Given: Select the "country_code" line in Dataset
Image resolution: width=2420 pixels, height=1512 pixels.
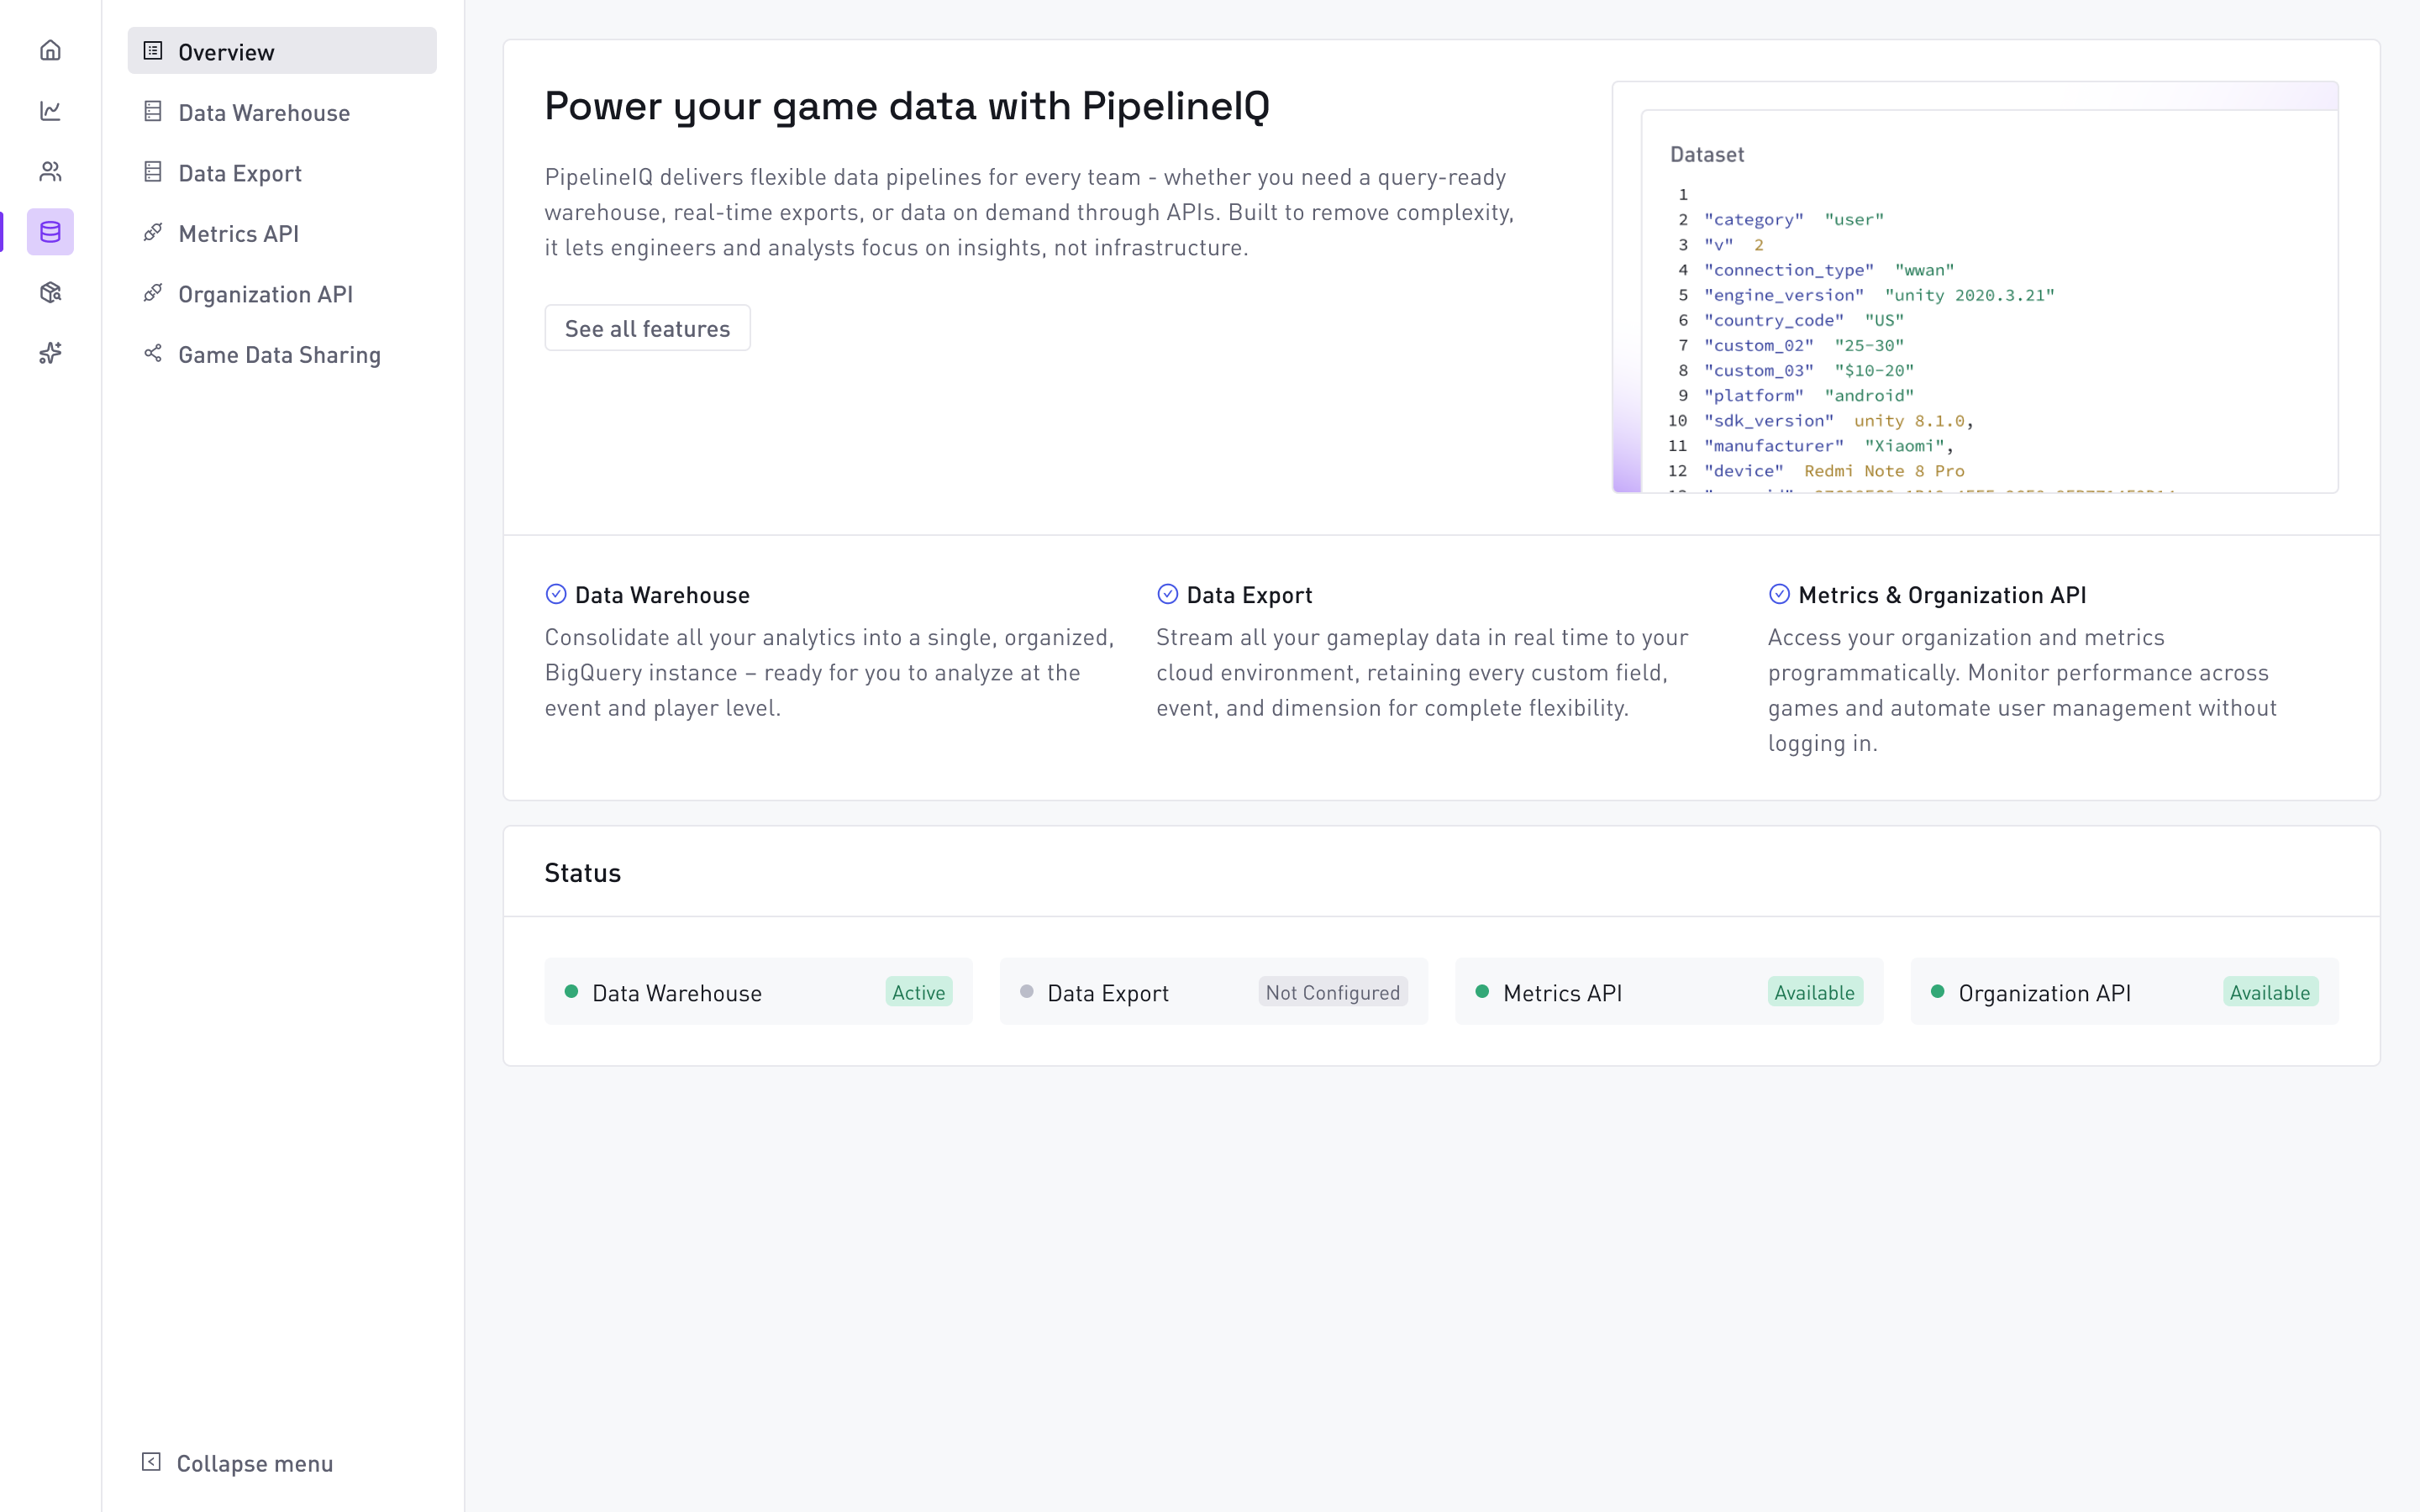Looking at the screenshot, I should pyautogui.click(x=1804, y=320).
